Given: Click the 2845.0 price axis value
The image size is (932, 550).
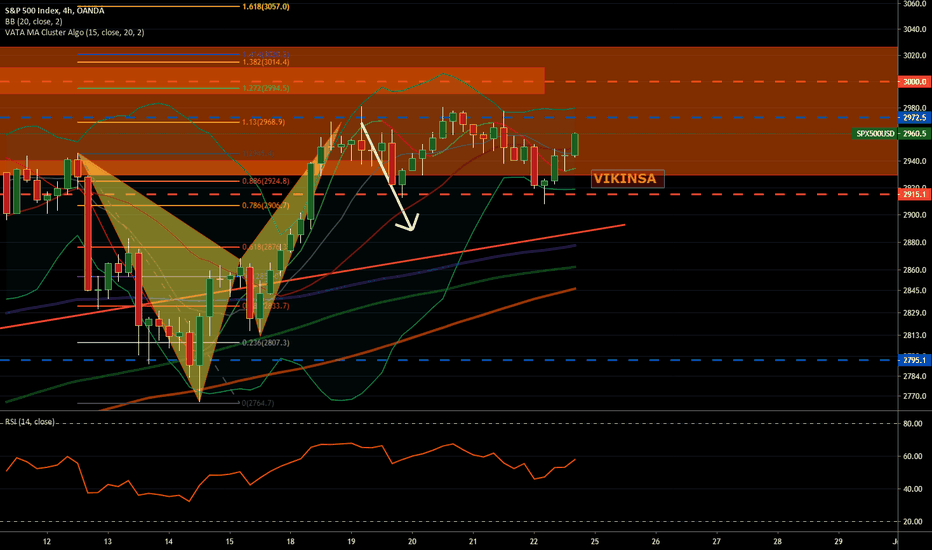Looking at the screenshot, I should [x=915, y=291].
